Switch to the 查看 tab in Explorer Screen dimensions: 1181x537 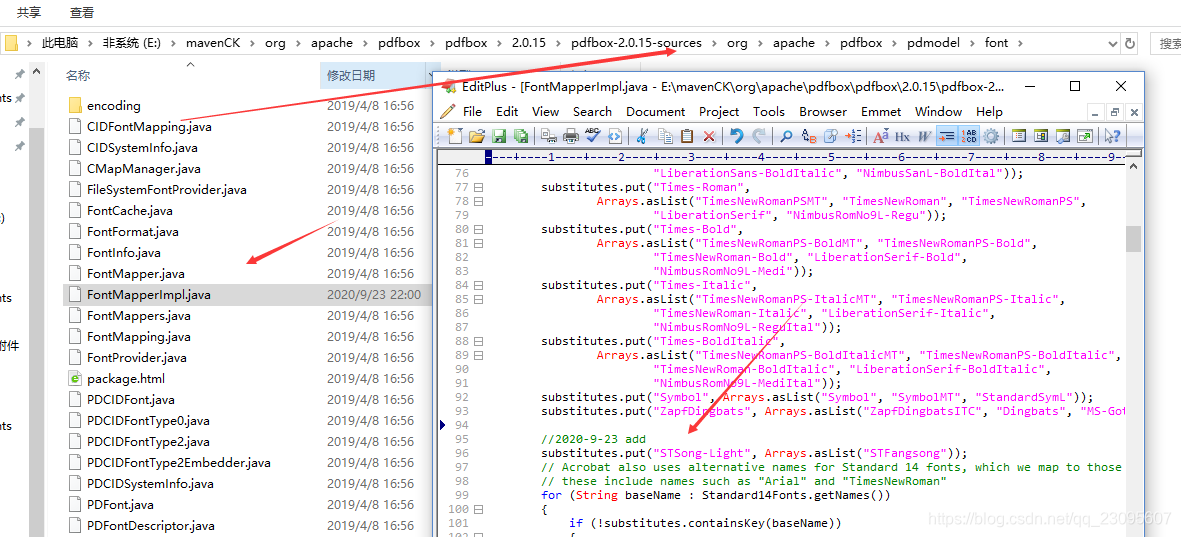click(x=82, y=12)
